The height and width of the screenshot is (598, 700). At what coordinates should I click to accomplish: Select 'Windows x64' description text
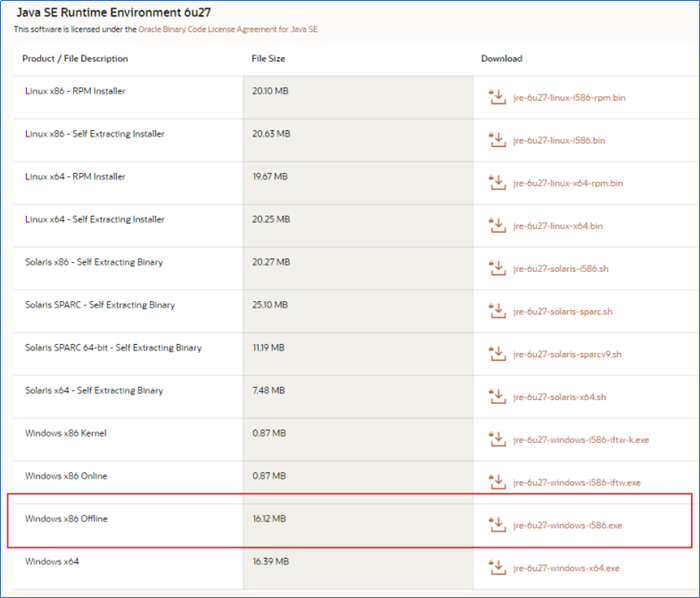pos(52,562)
